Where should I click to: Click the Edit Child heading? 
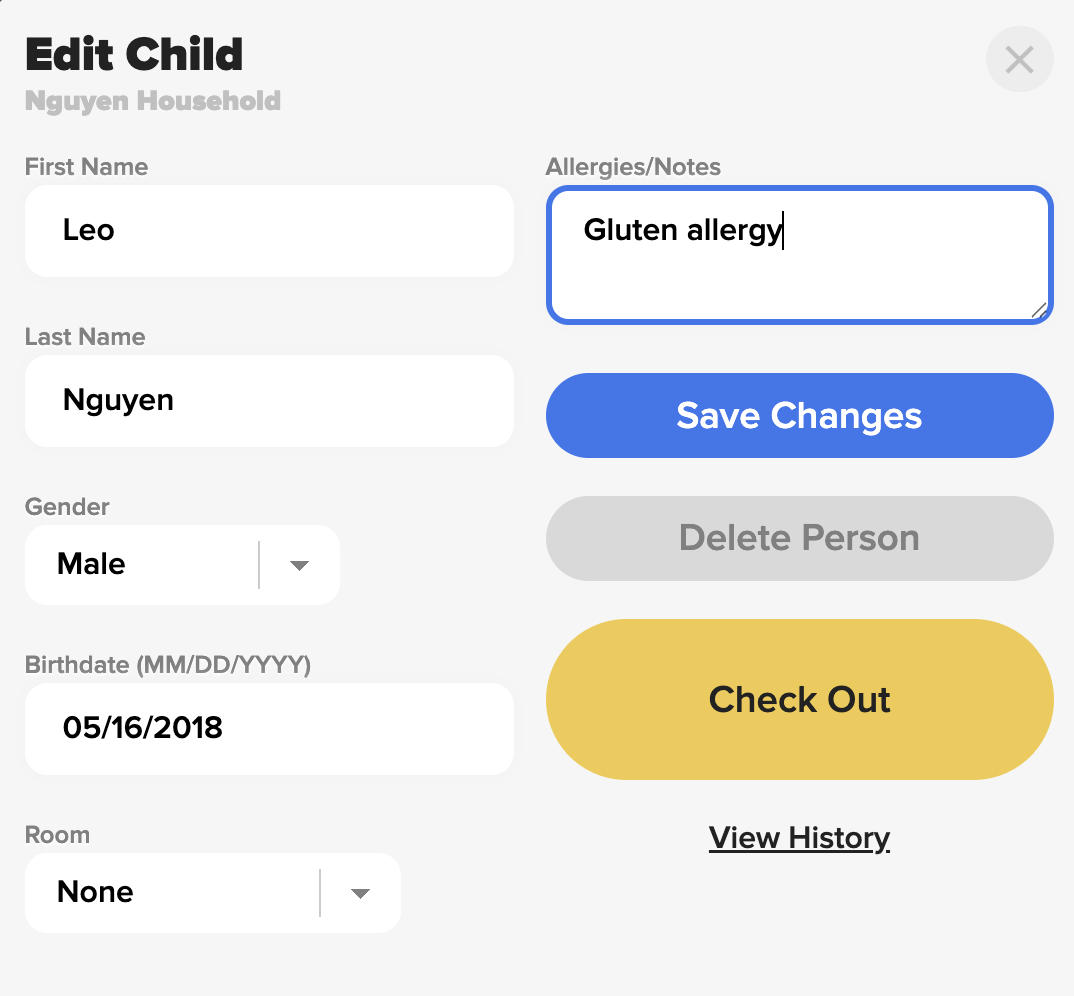(x=134, y=54)
